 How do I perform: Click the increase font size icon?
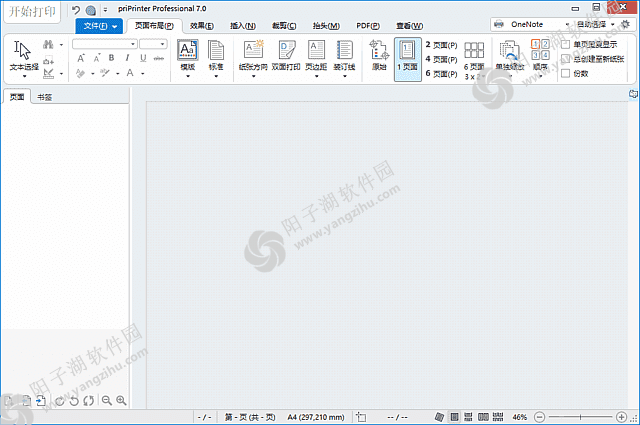click(81, 58)
